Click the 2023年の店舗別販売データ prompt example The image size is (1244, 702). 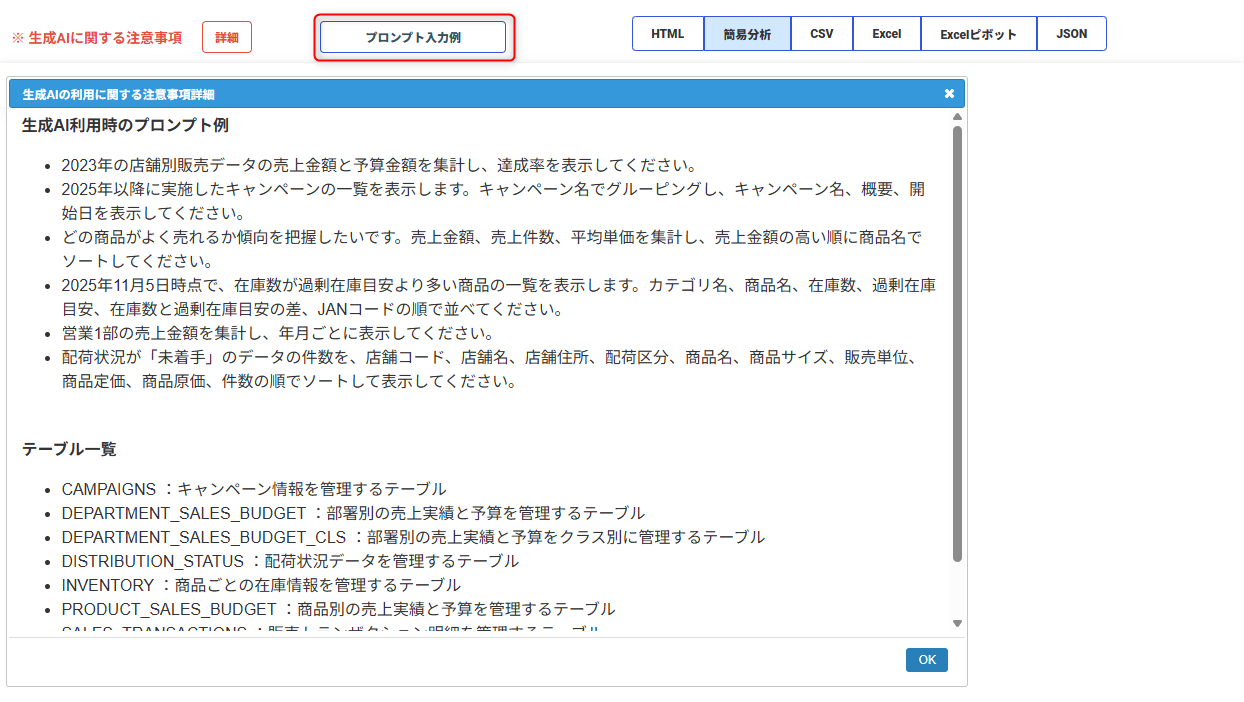pos(378,165)
